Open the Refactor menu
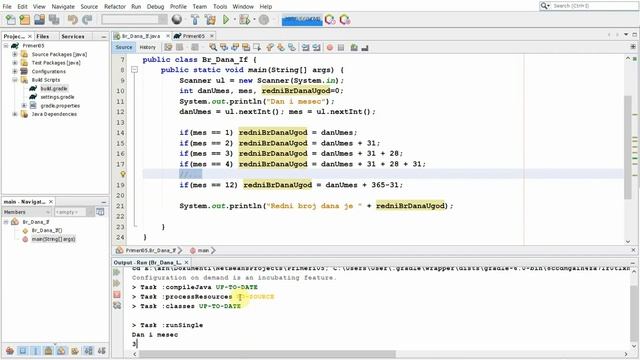The height and width of the screenshot is (360, 640). coord(115,7)
